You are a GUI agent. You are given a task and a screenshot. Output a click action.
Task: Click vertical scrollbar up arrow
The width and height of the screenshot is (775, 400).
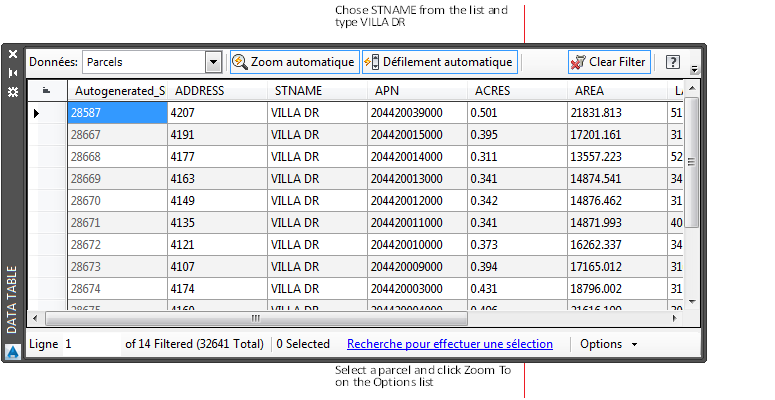tap(692, 88)
